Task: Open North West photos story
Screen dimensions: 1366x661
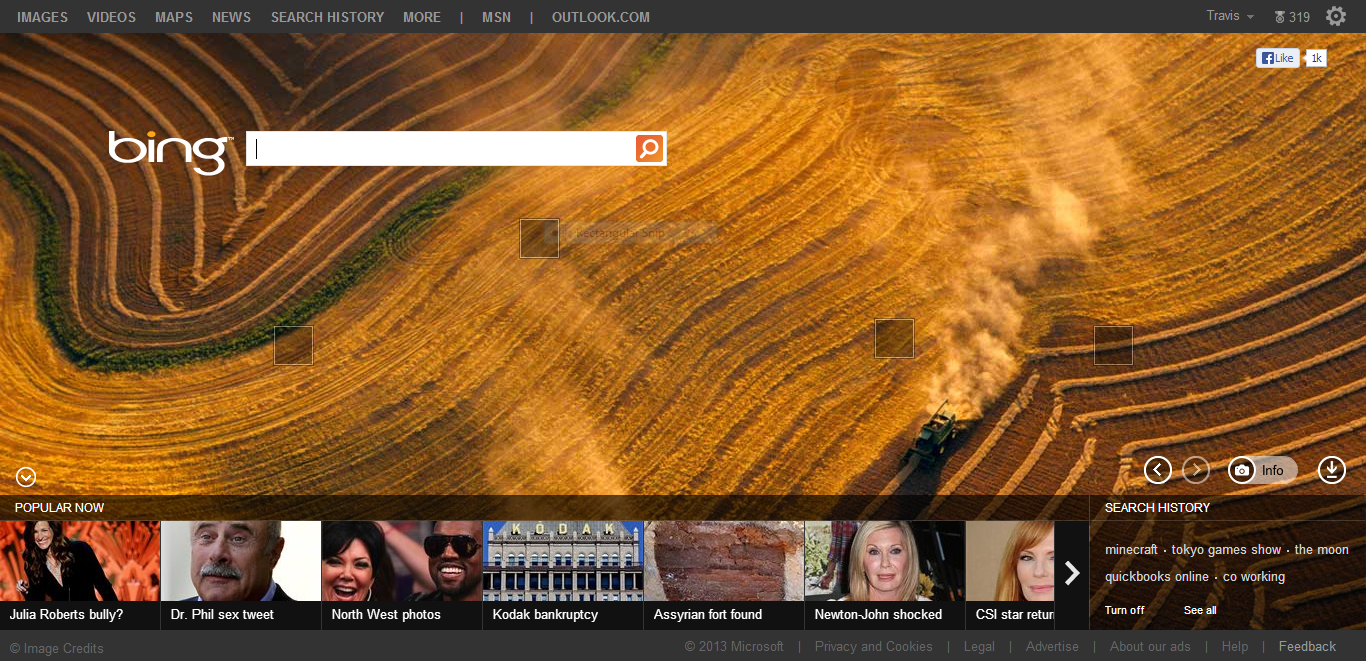Action: coord(402,575)
